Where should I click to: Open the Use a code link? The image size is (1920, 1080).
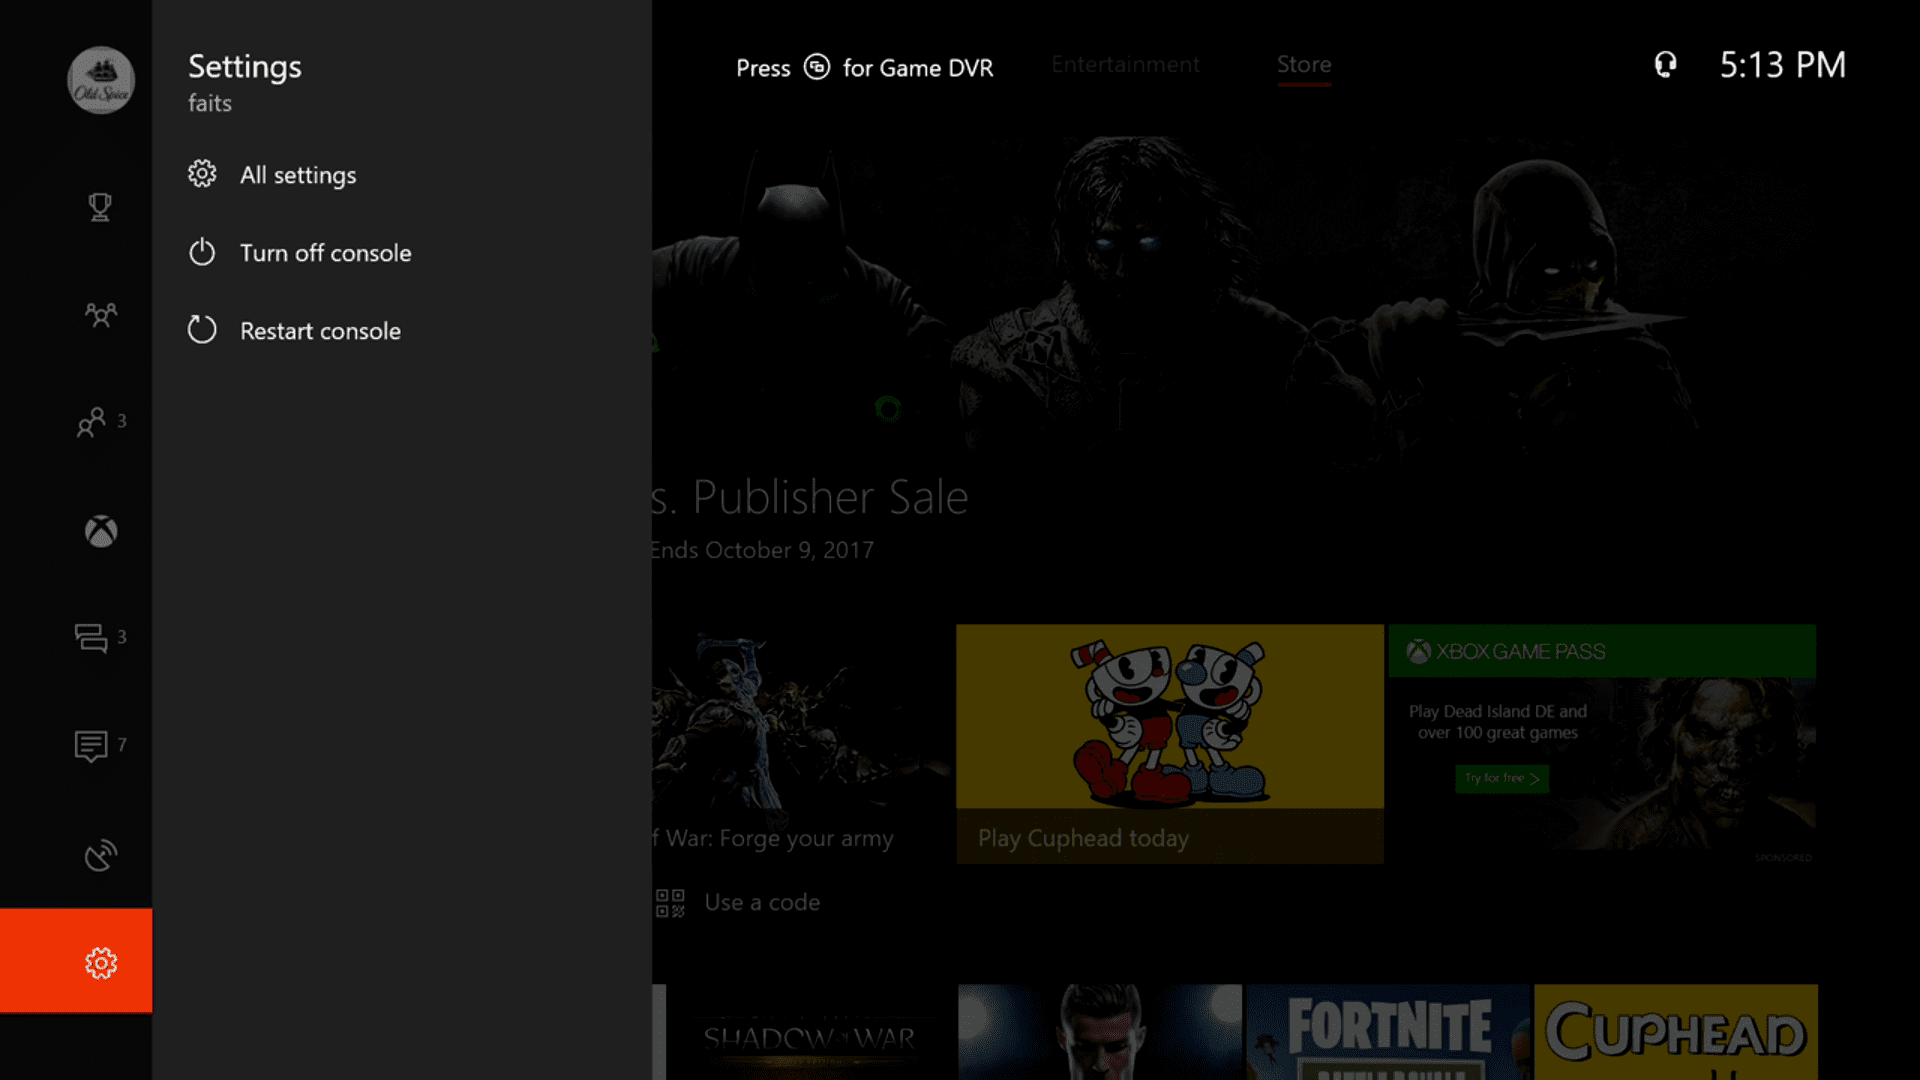tap(762, 901)
